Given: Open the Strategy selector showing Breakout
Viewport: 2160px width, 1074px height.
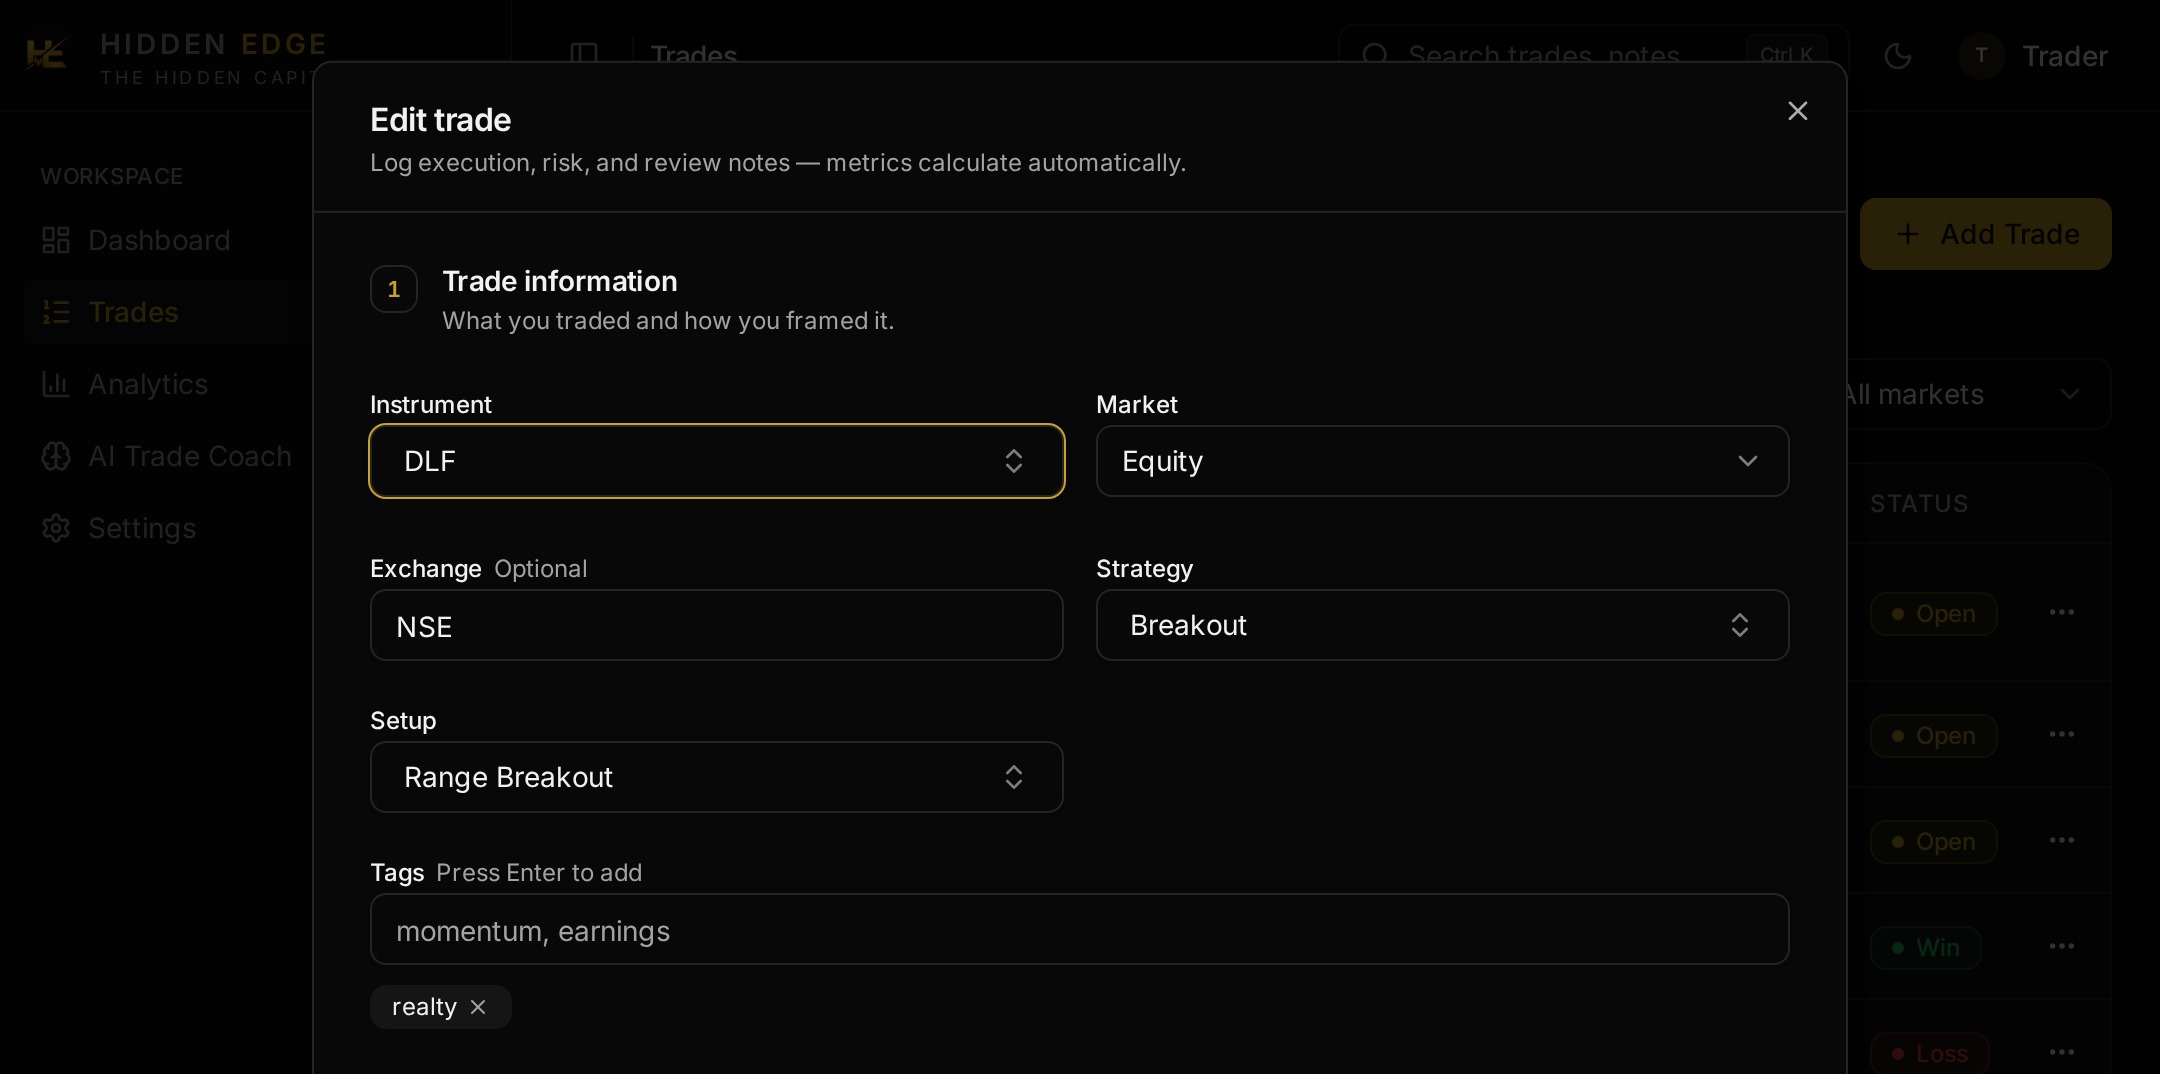Looking at the screenshot, I should coord(1442,625).
